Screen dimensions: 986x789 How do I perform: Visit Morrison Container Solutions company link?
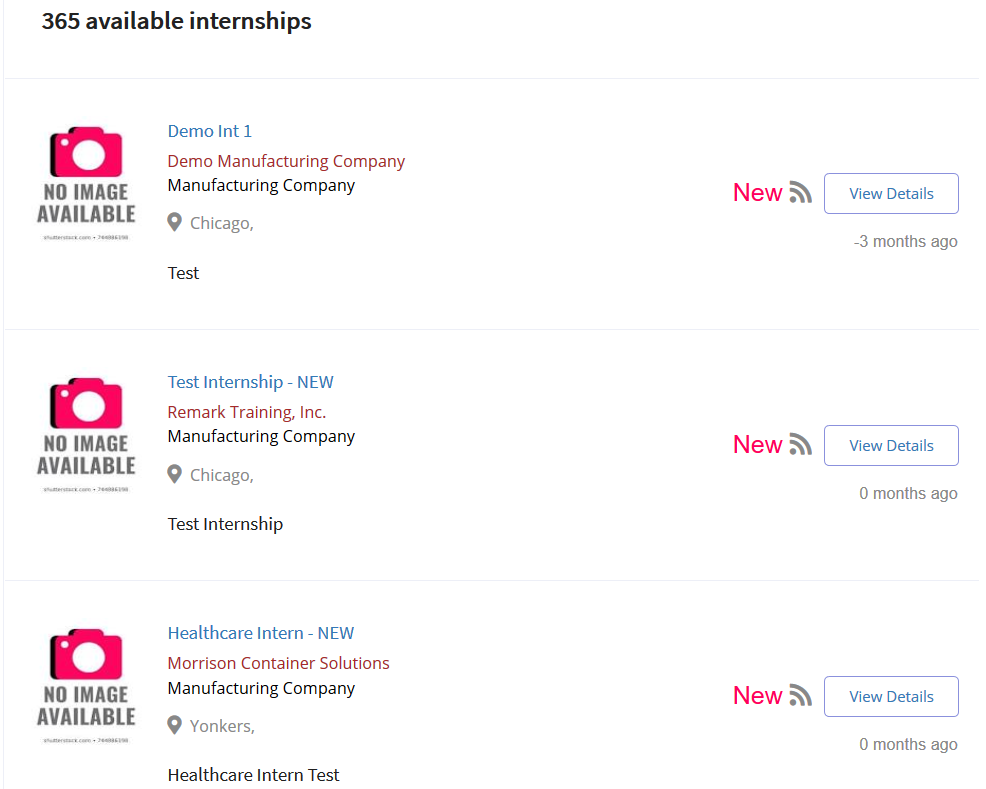(x=279, y=663)
